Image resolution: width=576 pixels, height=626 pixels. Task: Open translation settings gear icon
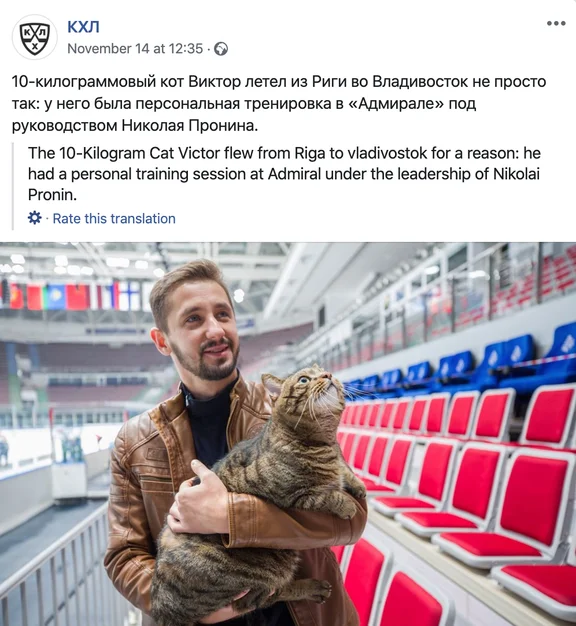click(x=35, y=218)
